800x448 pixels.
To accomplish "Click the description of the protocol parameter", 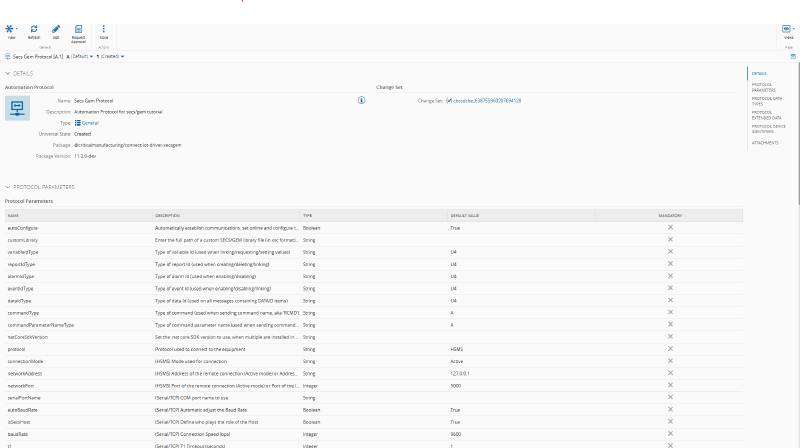I will [x=200, y=350].
